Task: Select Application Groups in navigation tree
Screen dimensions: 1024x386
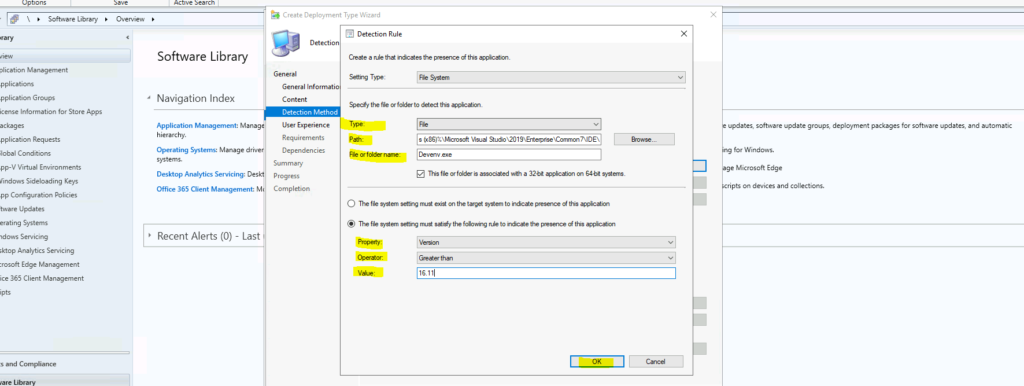Action: point(27,98)
